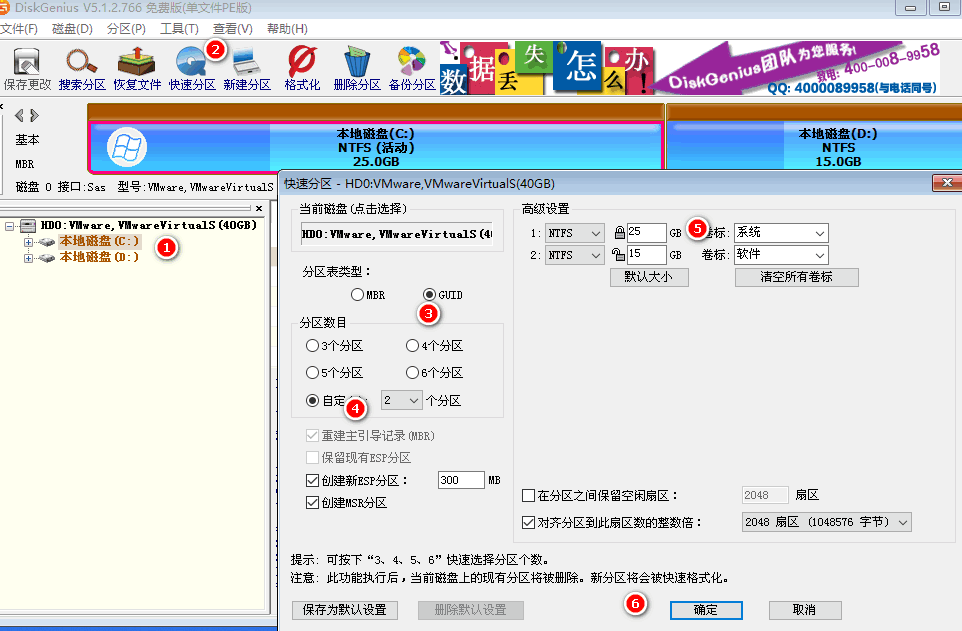Image resolution: width=962 pixels, height=631 pixels.
Task: Select the 新建分区 (New Partition) icon
Action: point(245,62)
